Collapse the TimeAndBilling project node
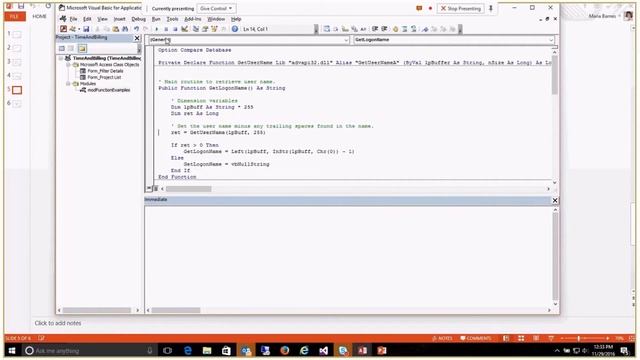The width and height of the screenshot is (640, 360). pos(61,58)
